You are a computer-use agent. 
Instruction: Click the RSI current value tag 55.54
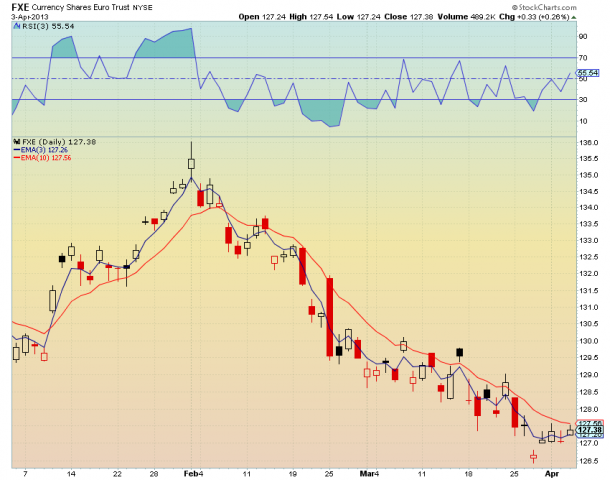point(587,73)
